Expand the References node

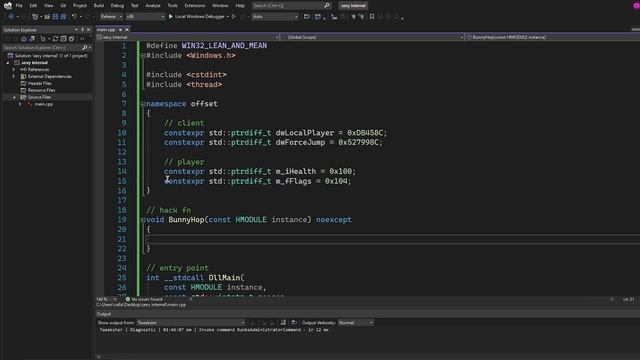13,70
